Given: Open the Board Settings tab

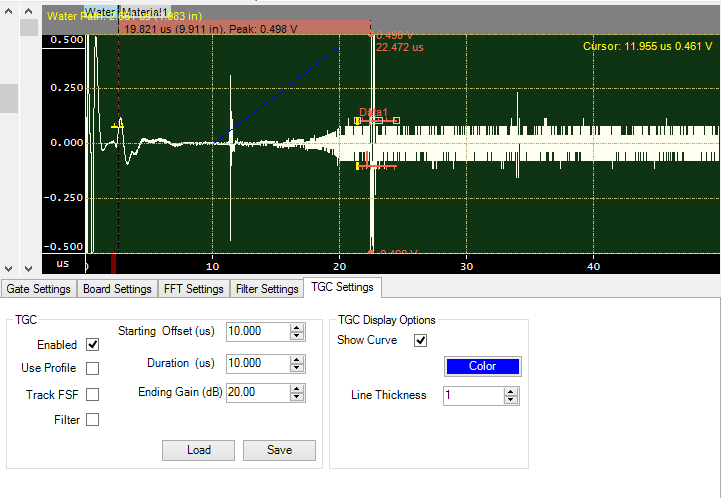Looking at the screenshot, I should [x=117, y=289].
